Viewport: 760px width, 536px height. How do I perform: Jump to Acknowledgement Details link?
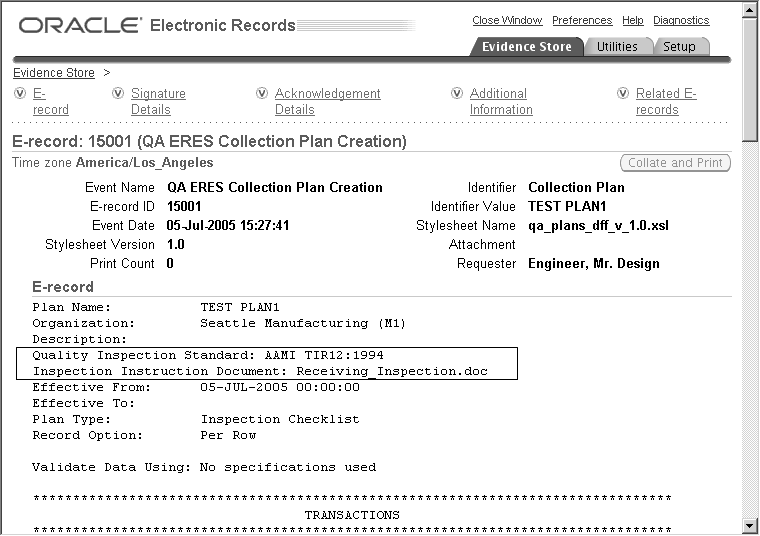tap(328, 101)
